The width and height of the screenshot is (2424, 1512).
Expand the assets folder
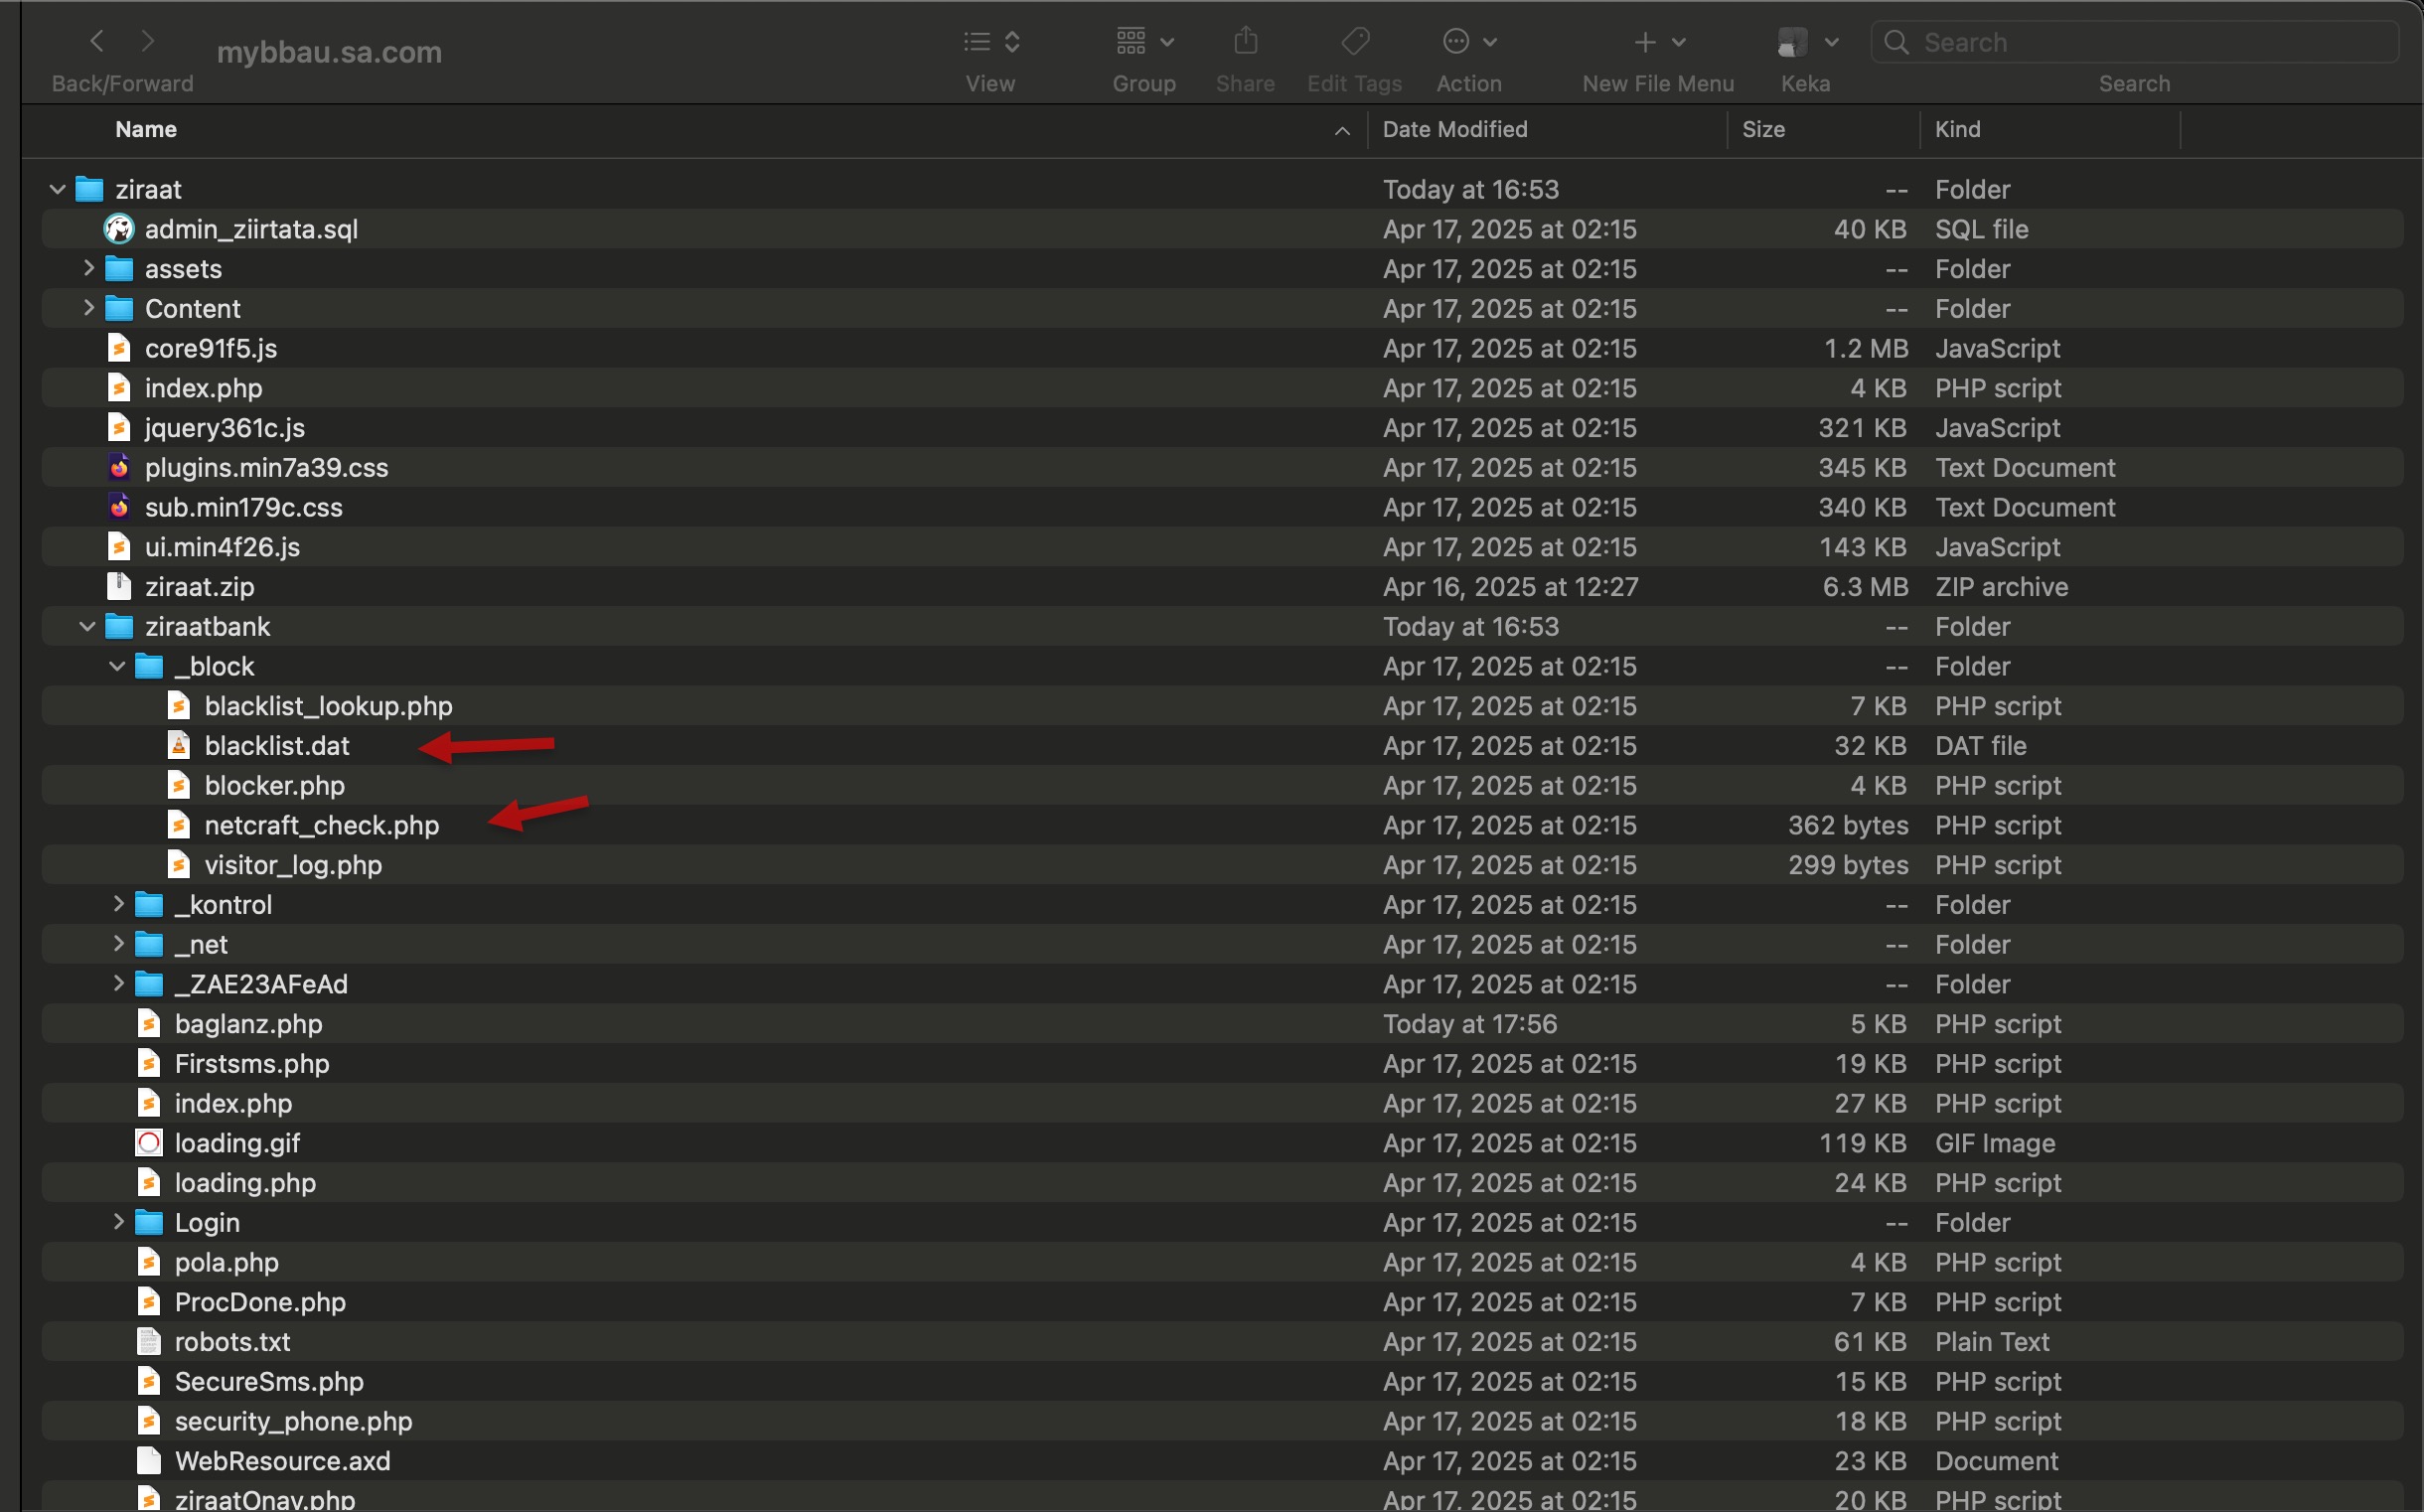(88, 268)
